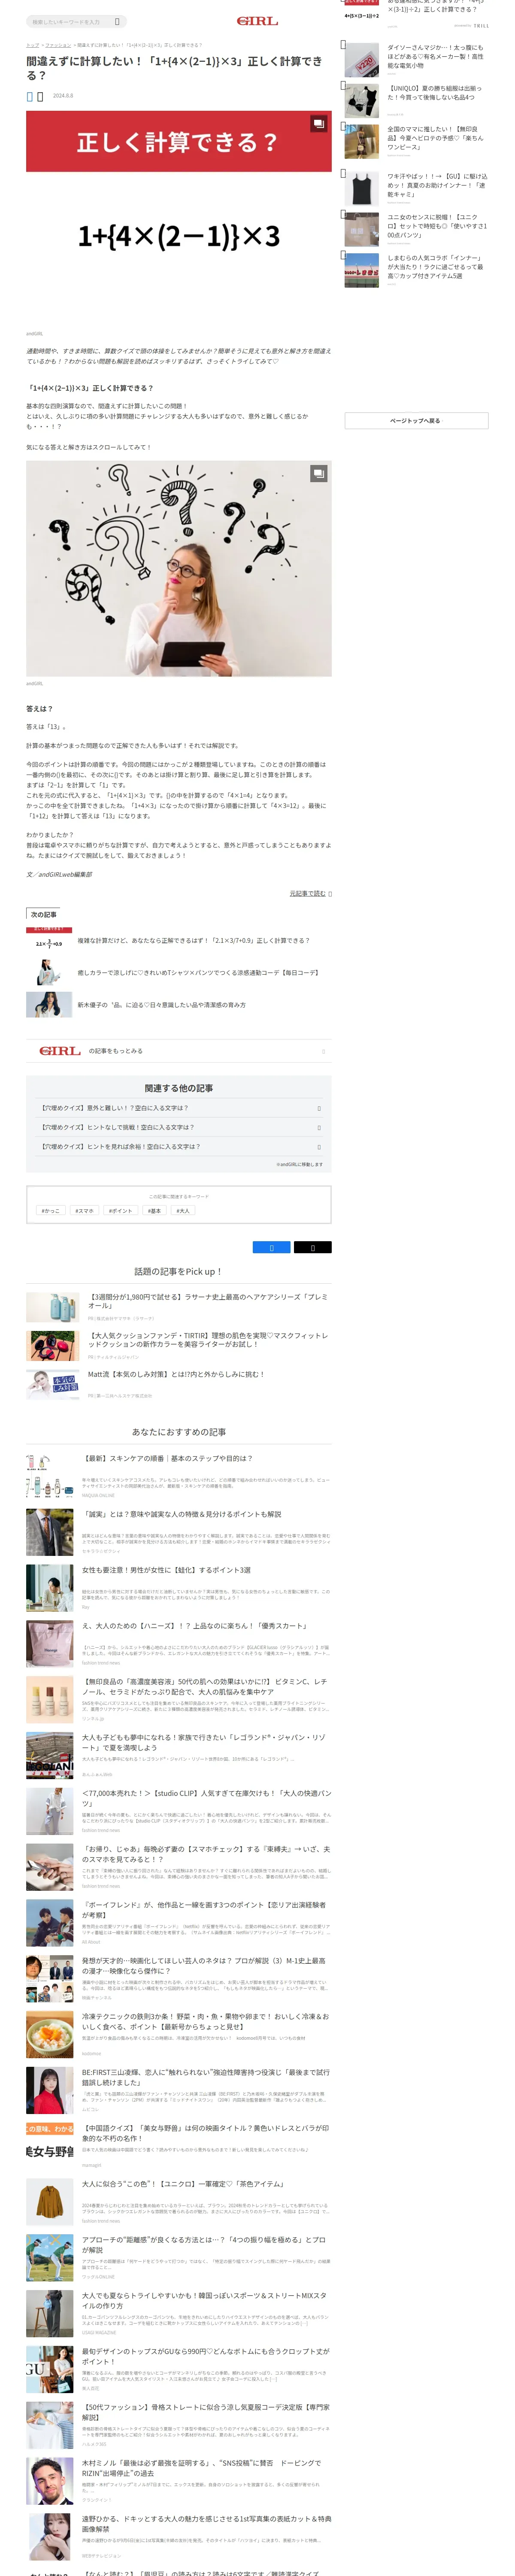
Task: Click the 2.1×3/7+0.9 article thumbnail
Action: 49,940
